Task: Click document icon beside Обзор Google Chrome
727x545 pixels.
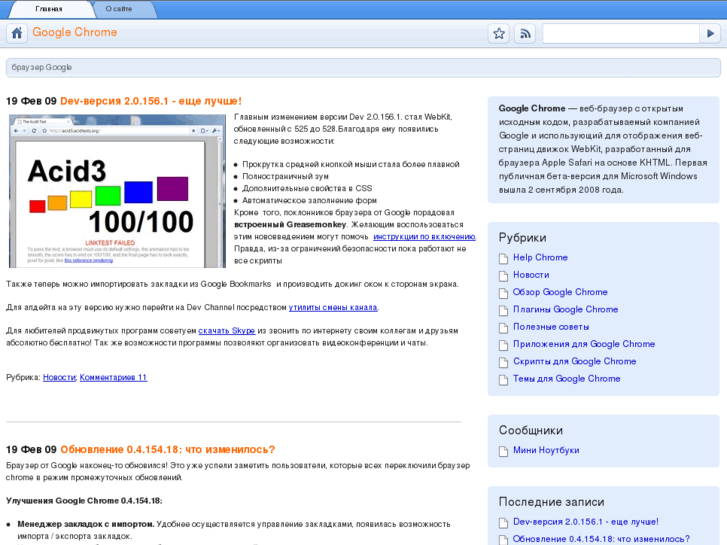Action: pyautogui.click(x=504, y=293)
